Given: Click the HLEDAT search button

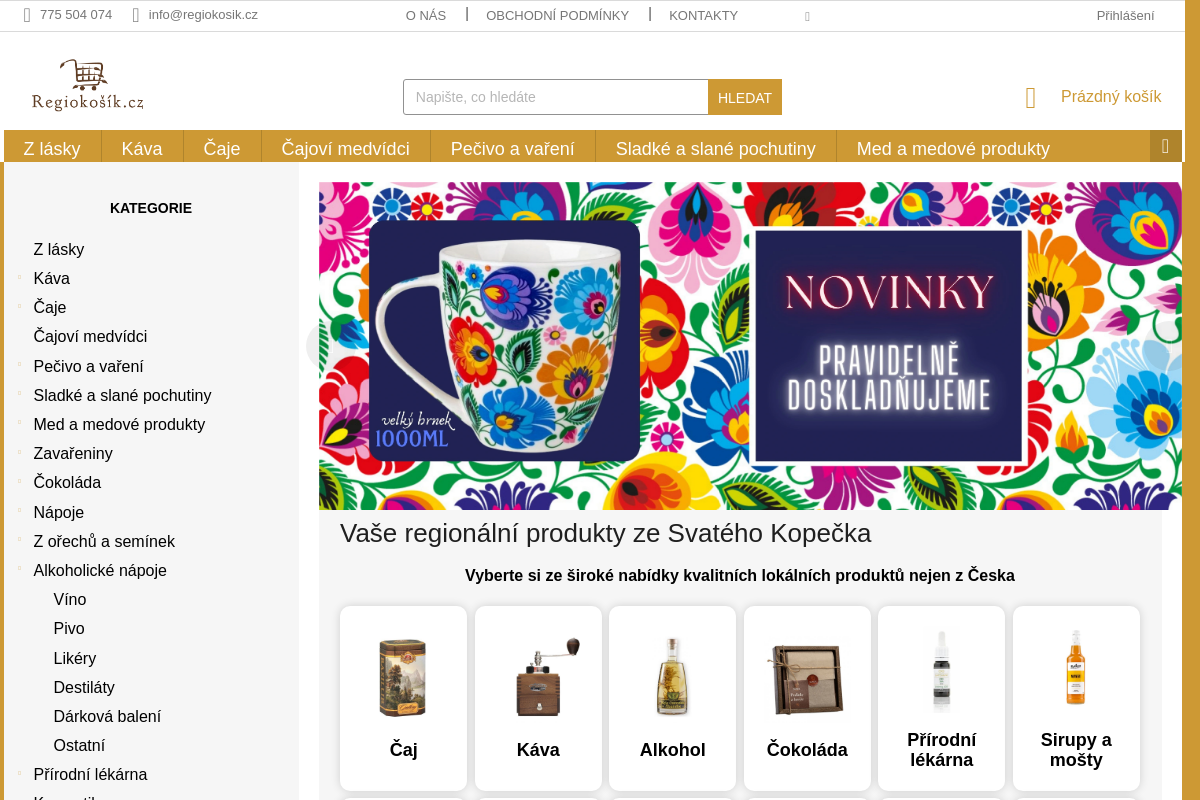Looking at the screenshot, I should tap(745, 97).
